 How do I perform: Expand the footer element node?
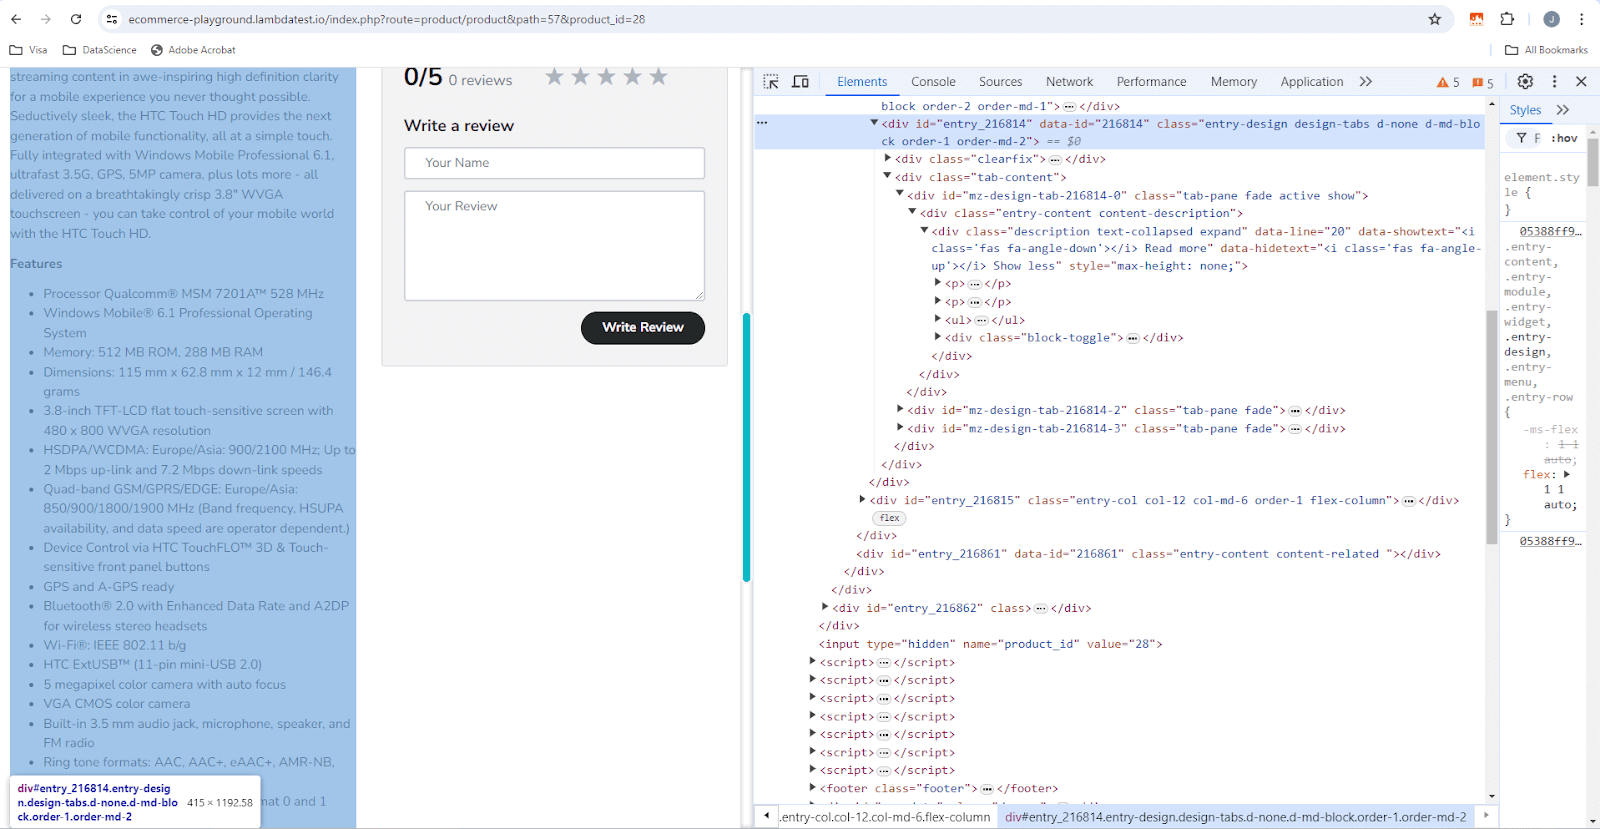pyautogui.click(x=812, y=788)
